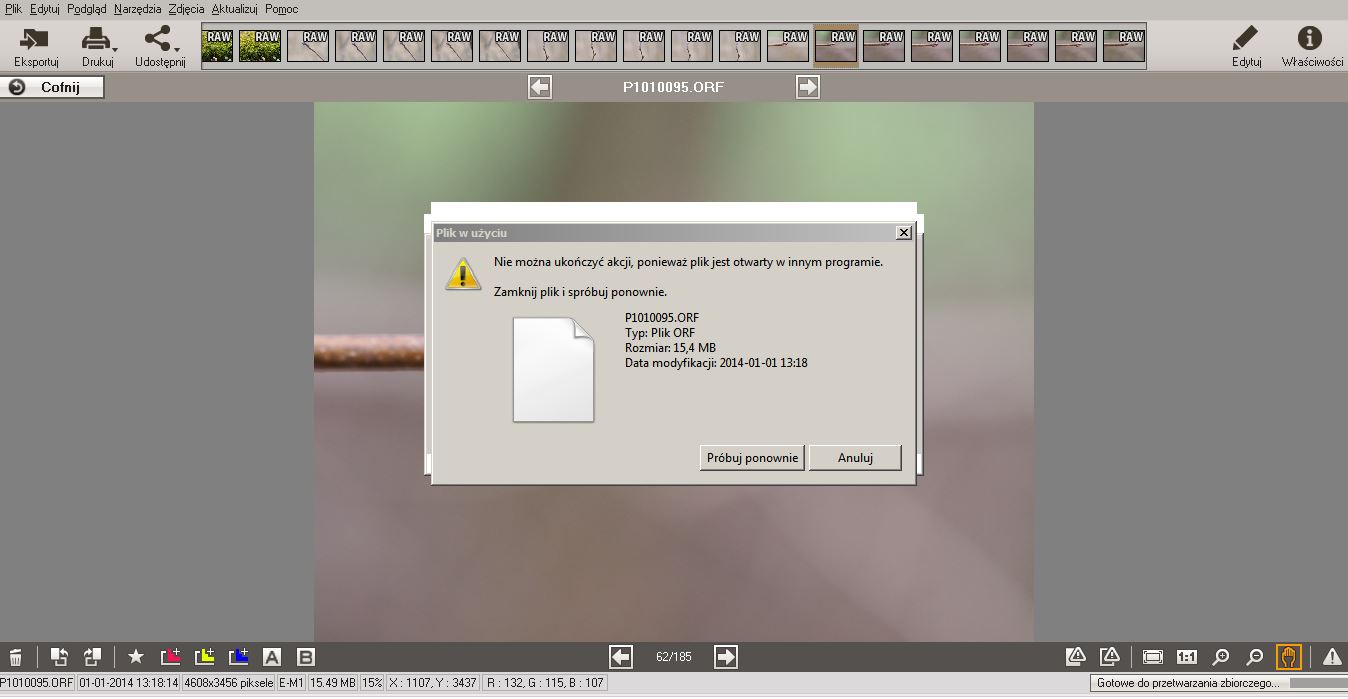Click the zoom out magnifier icon
Screen dimensions: 1348x699
click(1255, 657)
